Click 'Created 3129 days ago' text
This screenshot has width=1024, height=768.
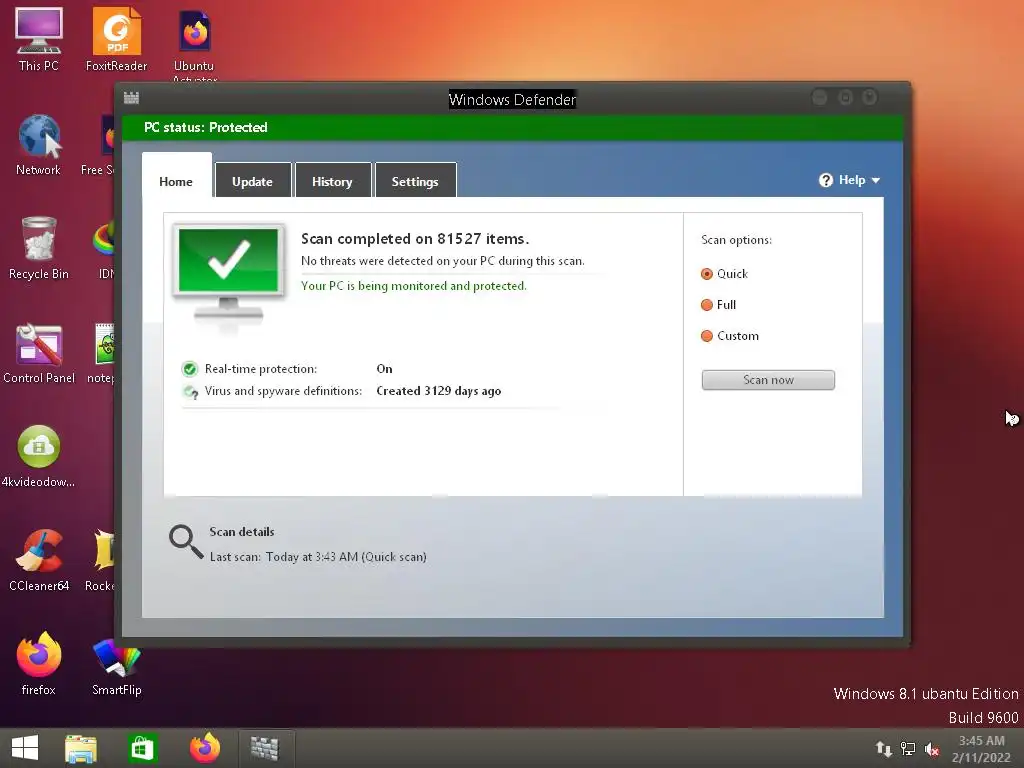click(439, 391)
